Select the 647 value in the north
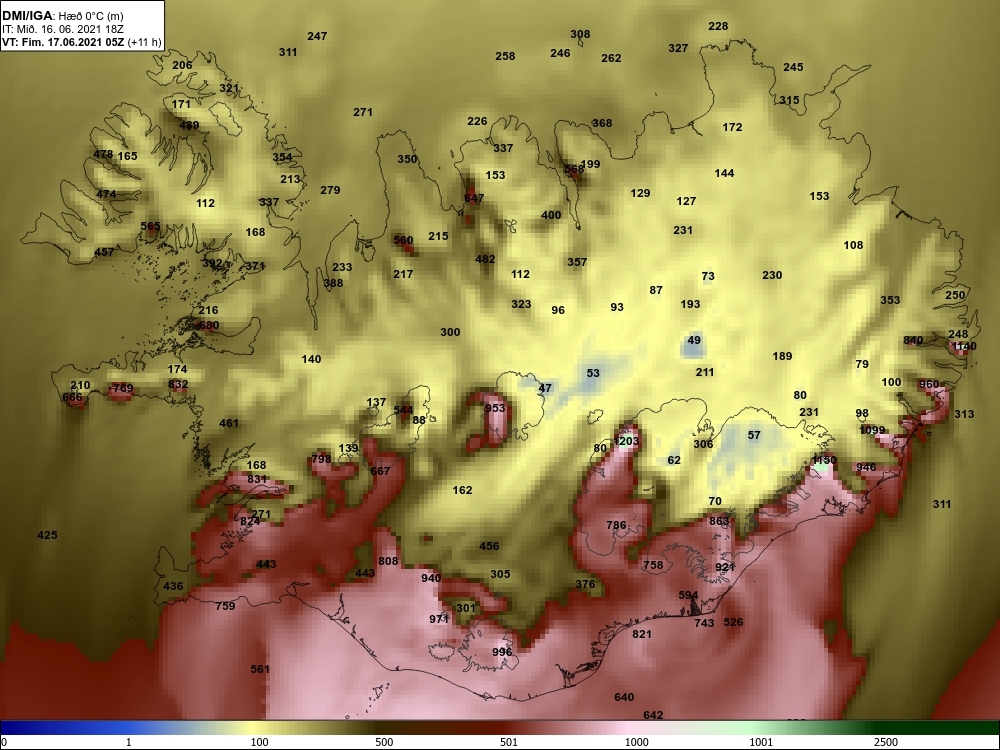Image resolution: width=1000 pixels, height=750 pixels. coord(474,198)
